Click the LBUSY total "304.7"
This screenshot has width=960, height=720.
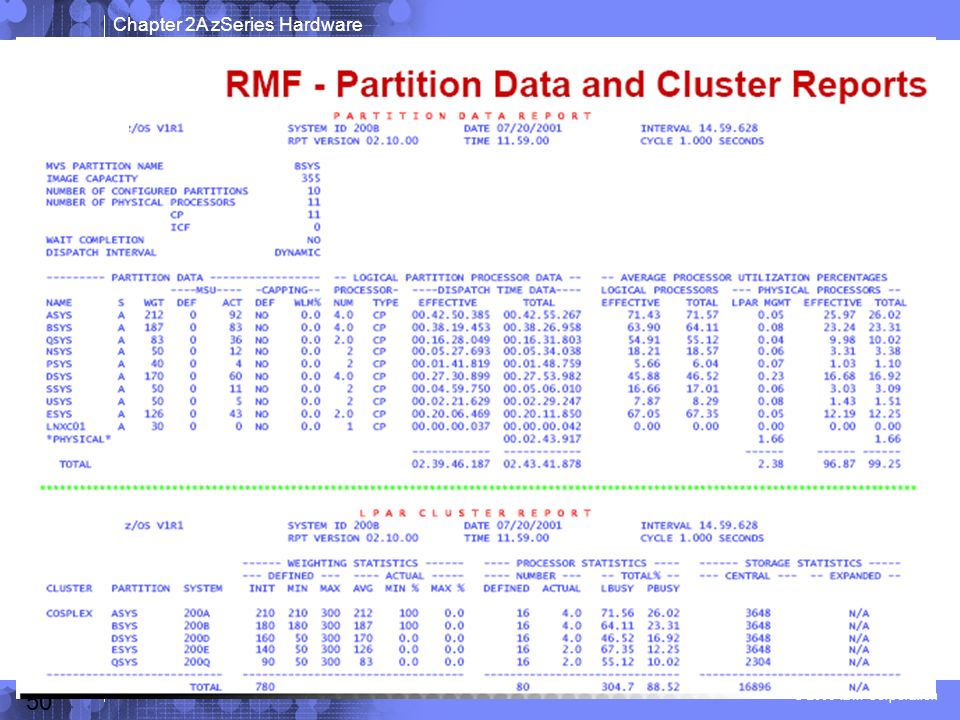tap(617, 687)
